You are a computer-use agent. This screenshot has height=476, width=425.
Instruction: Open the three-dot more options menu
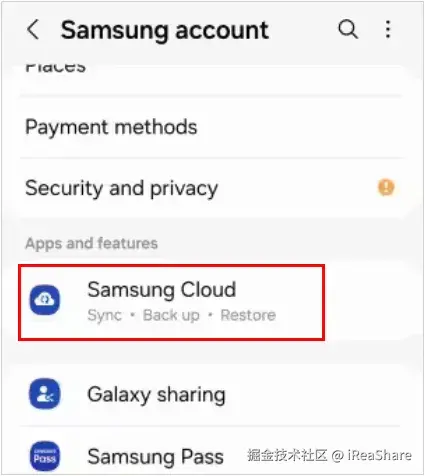click(x=388, y=29)
